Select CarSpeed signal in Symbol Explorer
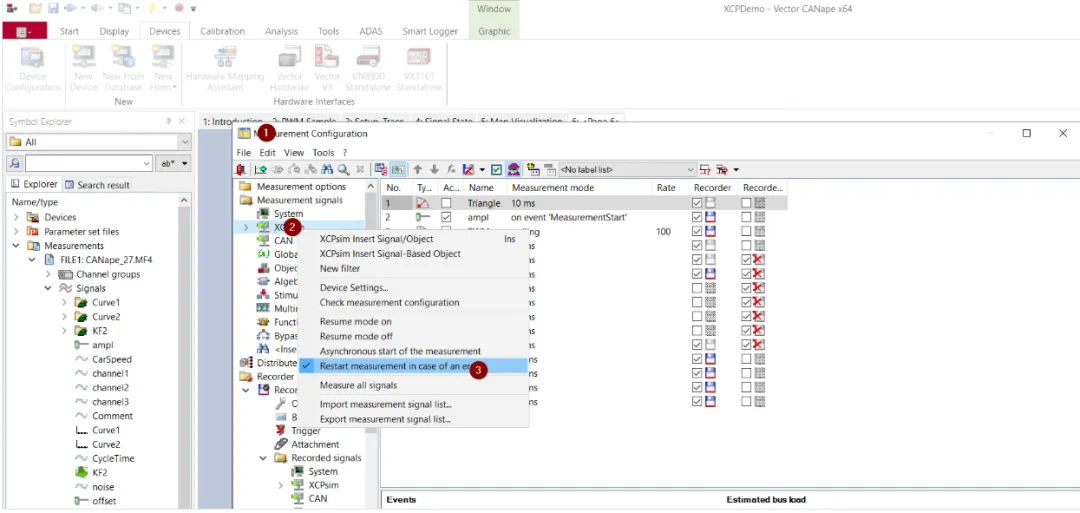 click(x=112, y=359)
